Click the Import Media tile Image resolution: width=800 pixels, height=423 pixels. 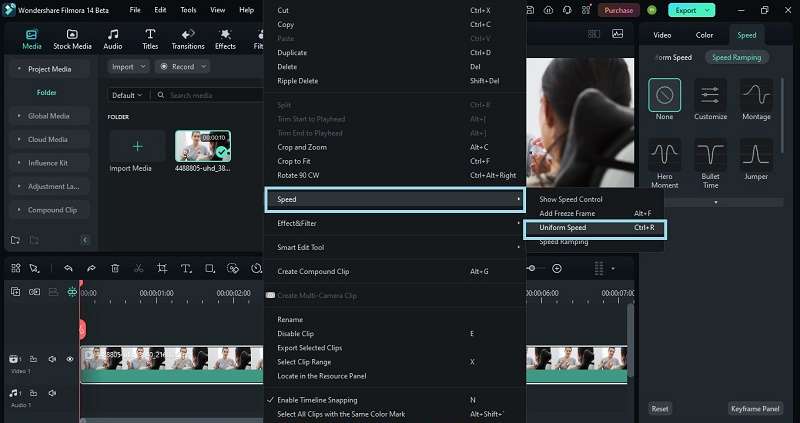pyautogui.click(x=137, y=152)
